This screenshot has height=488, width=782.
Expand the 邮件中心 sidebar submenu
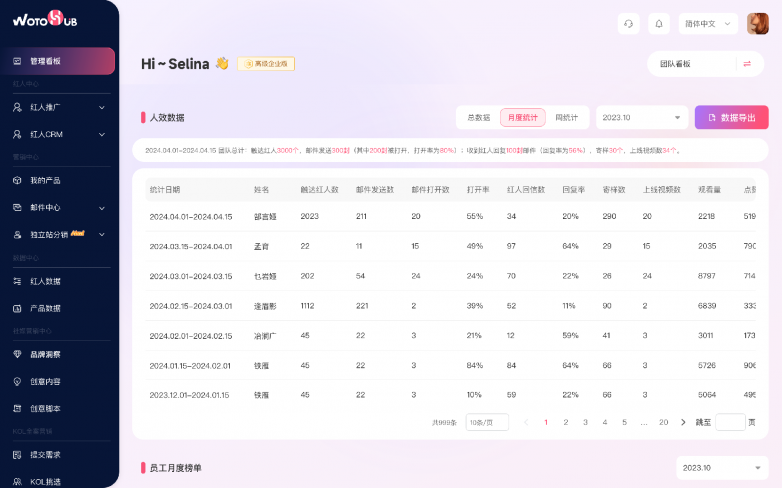click(101, 208)
